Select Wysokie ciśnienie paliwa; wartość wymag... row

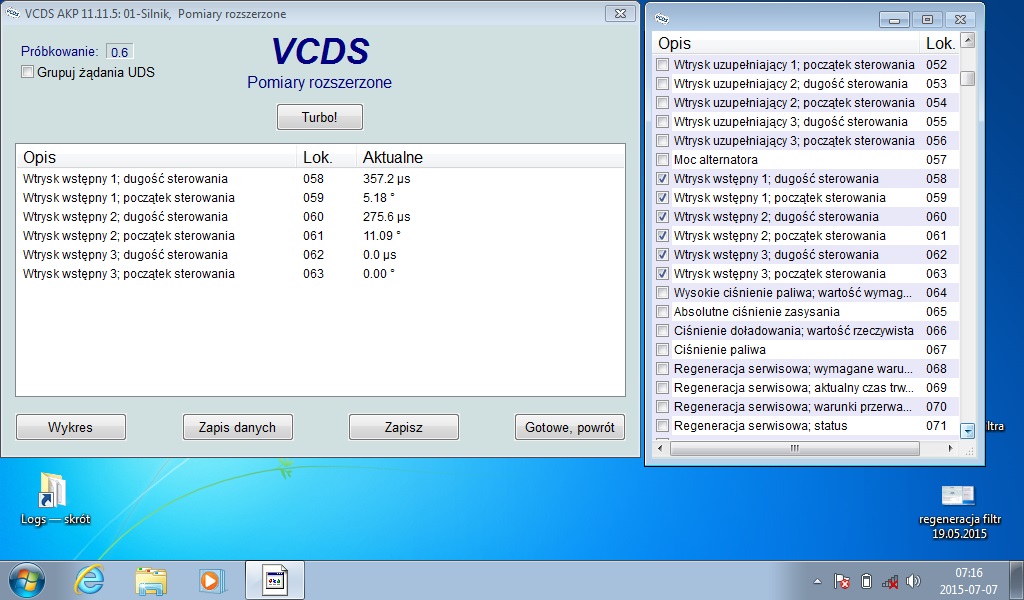coord(806,292)
